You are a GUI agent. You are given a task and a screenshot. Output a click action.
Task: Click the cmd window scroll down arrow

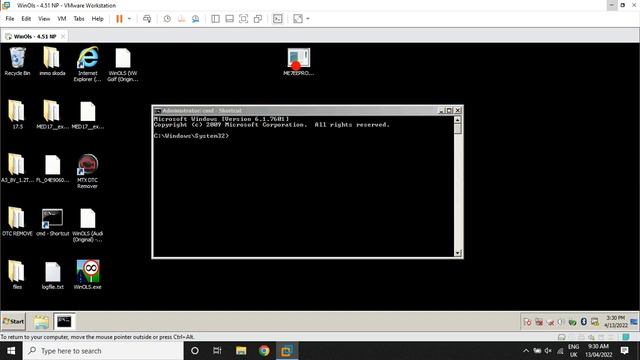click(458, 253)
